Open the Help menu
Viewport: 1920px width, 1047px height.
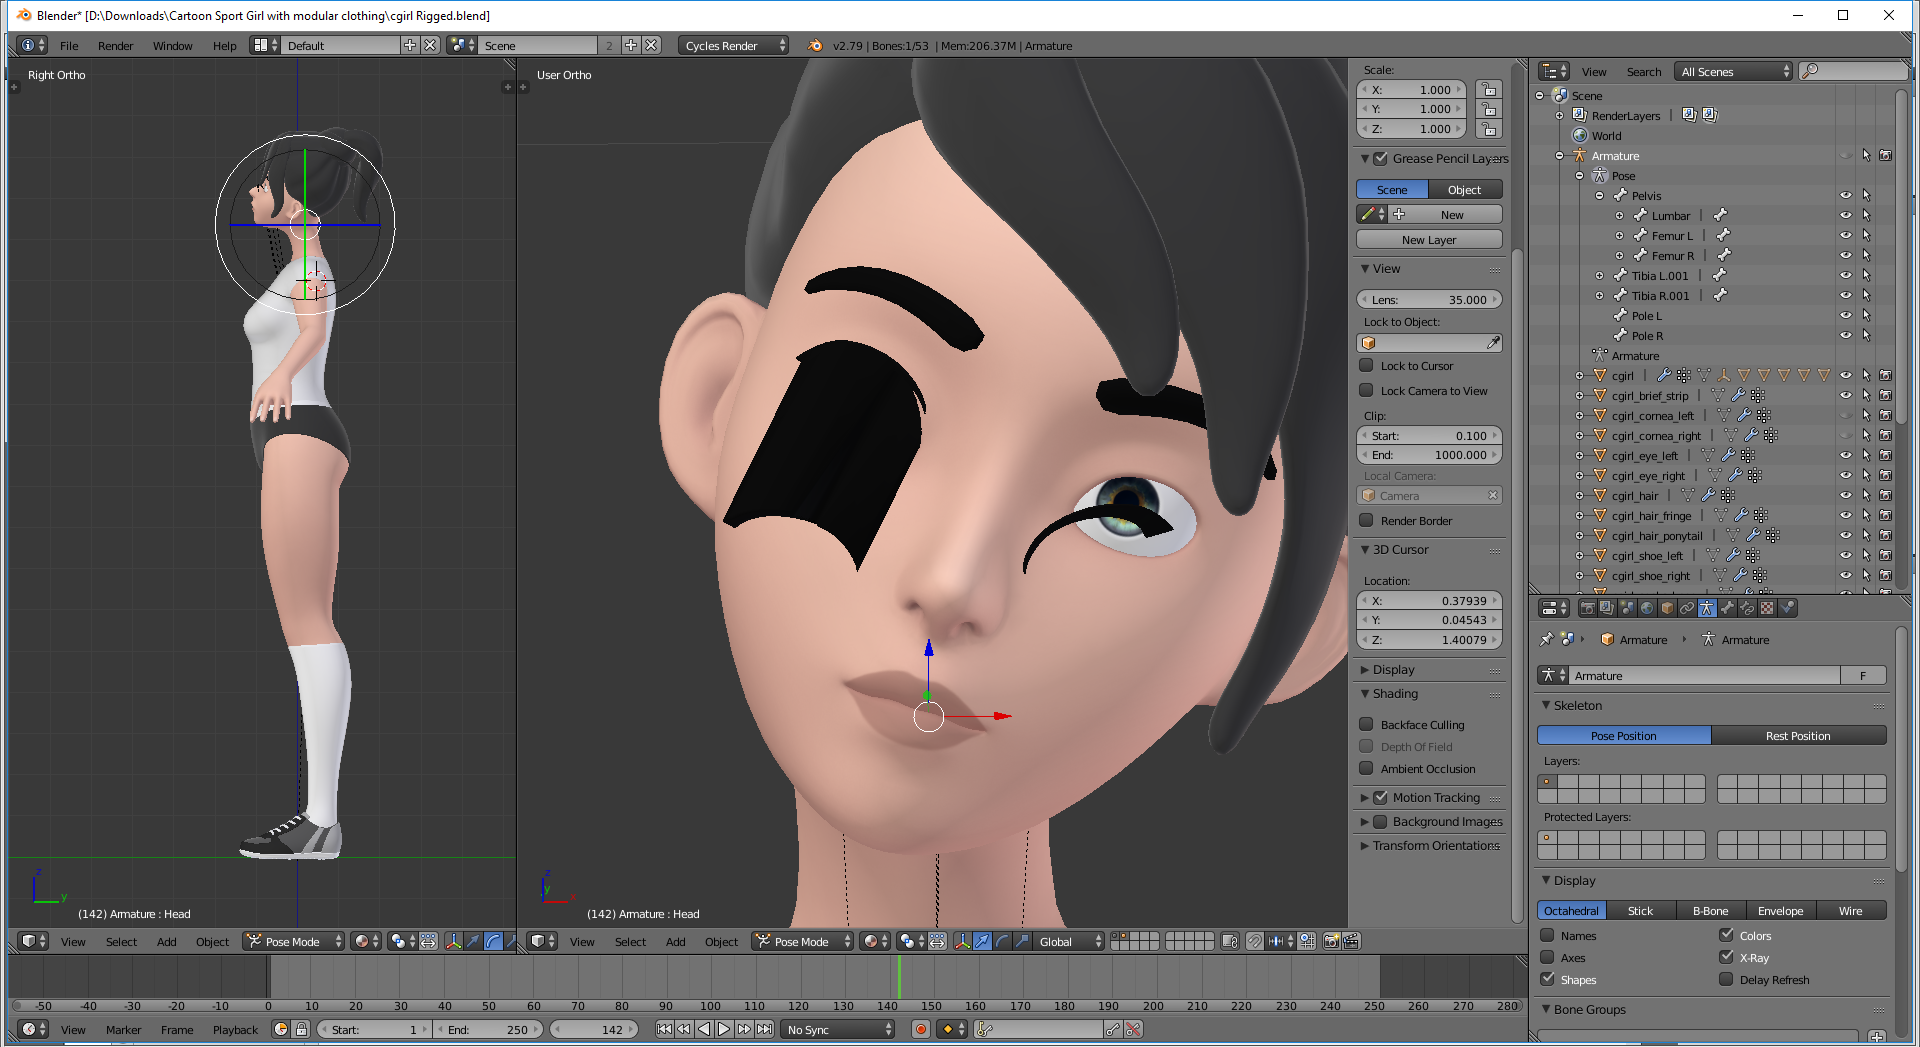pos(224,46)
